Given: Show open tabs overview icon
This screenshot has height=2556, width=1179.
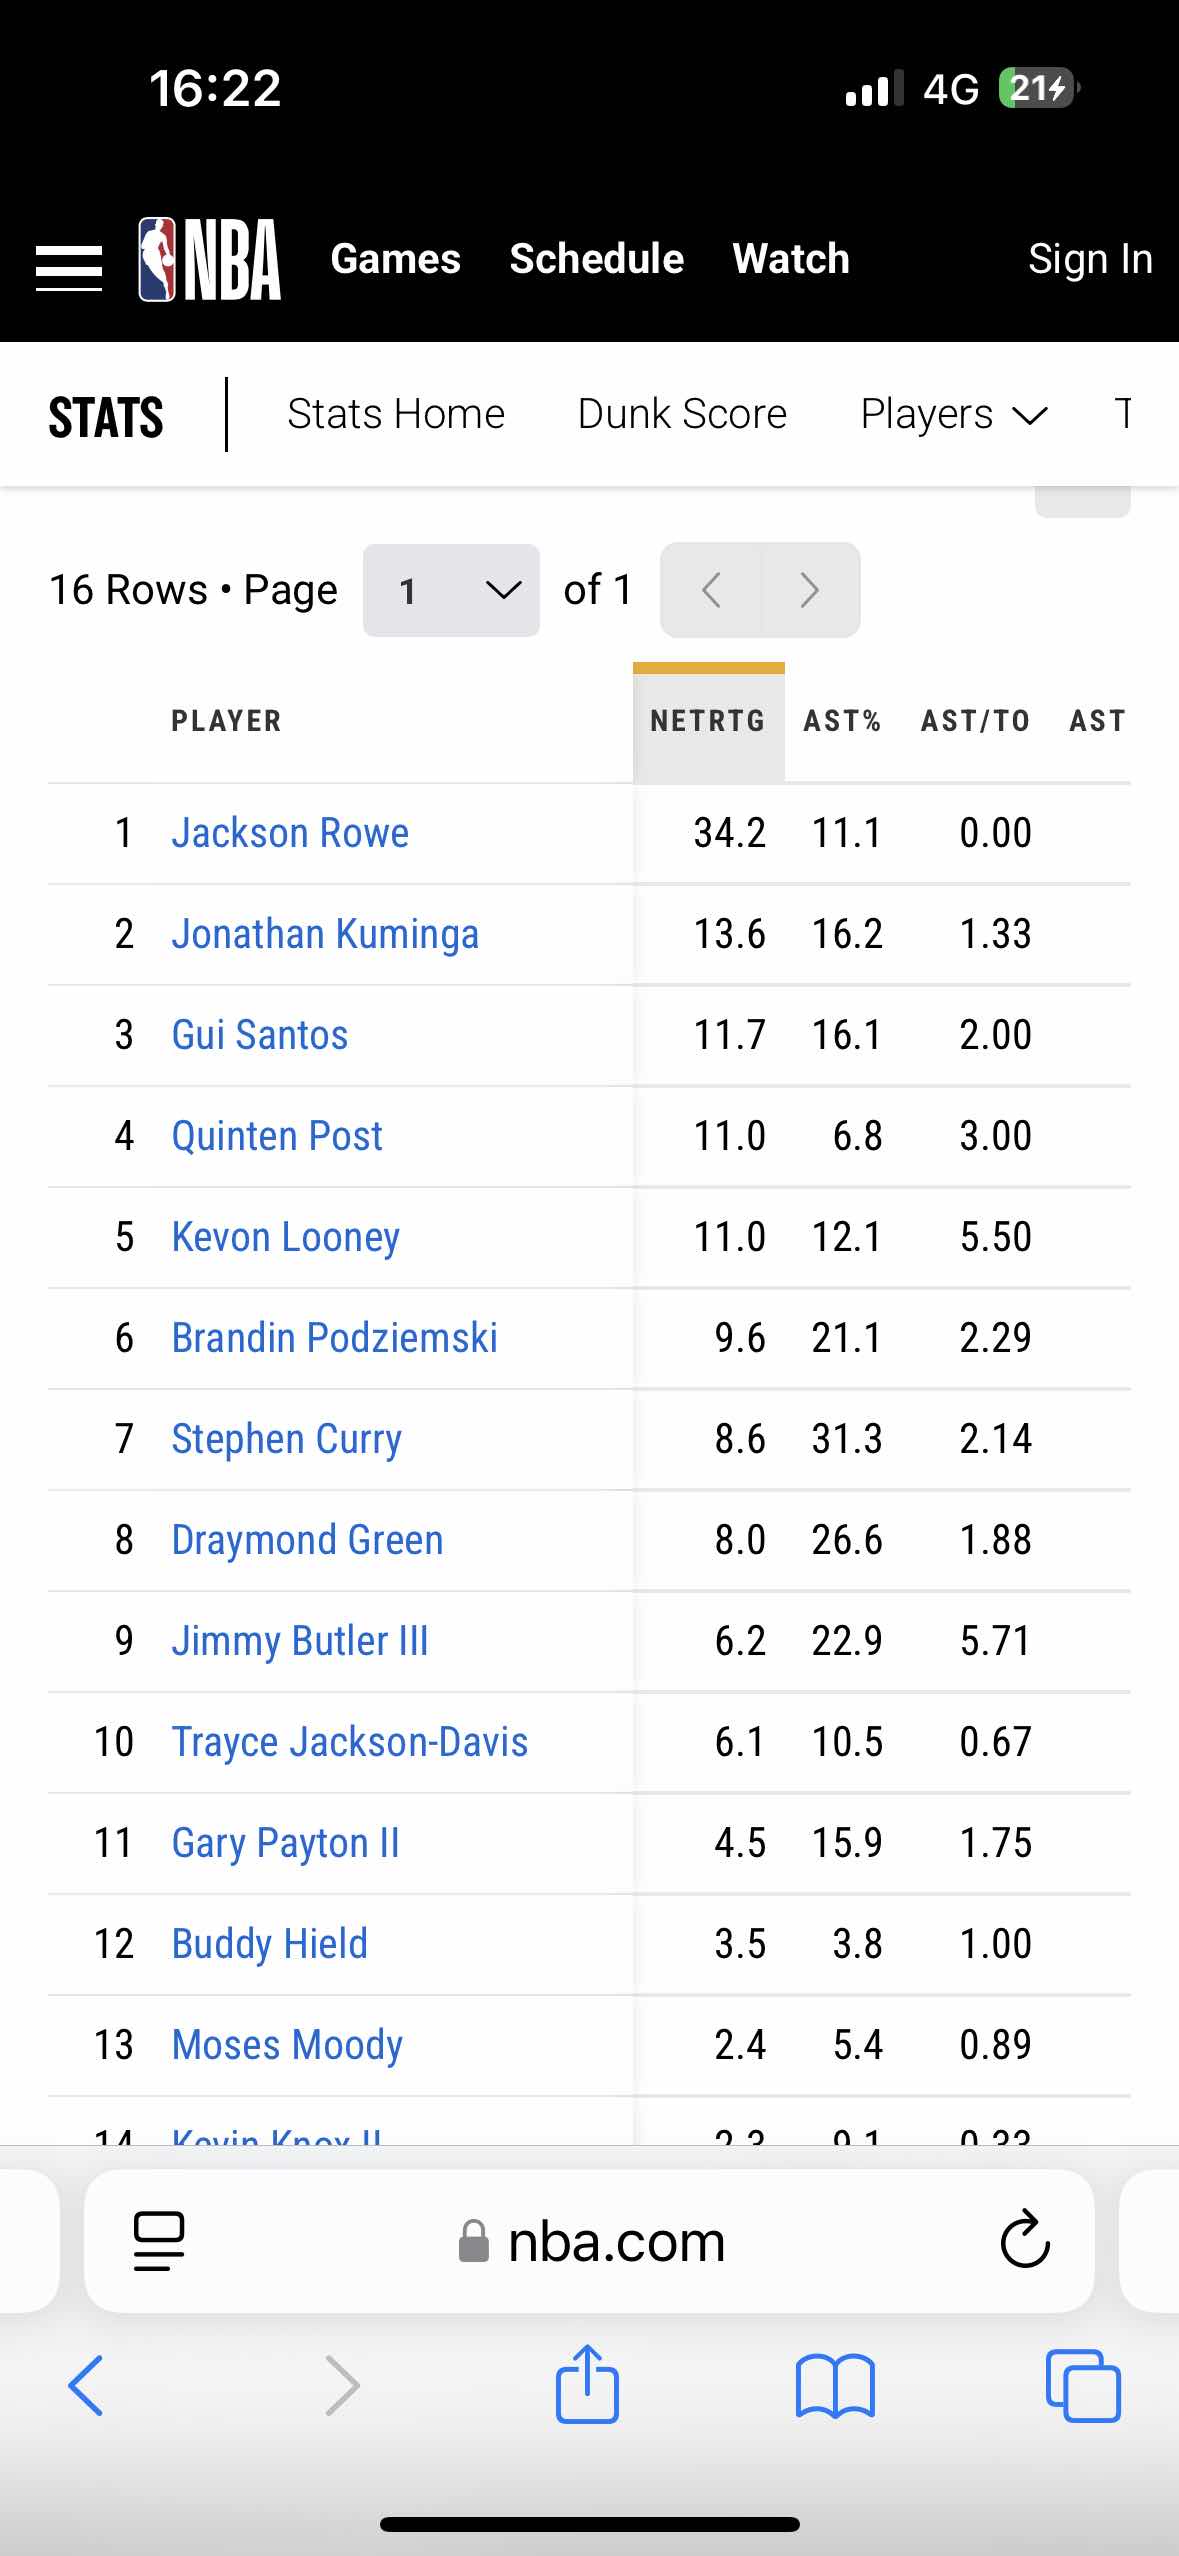Looking at the screenshot, I should pyautogui.click(x=1083, y=2386).
